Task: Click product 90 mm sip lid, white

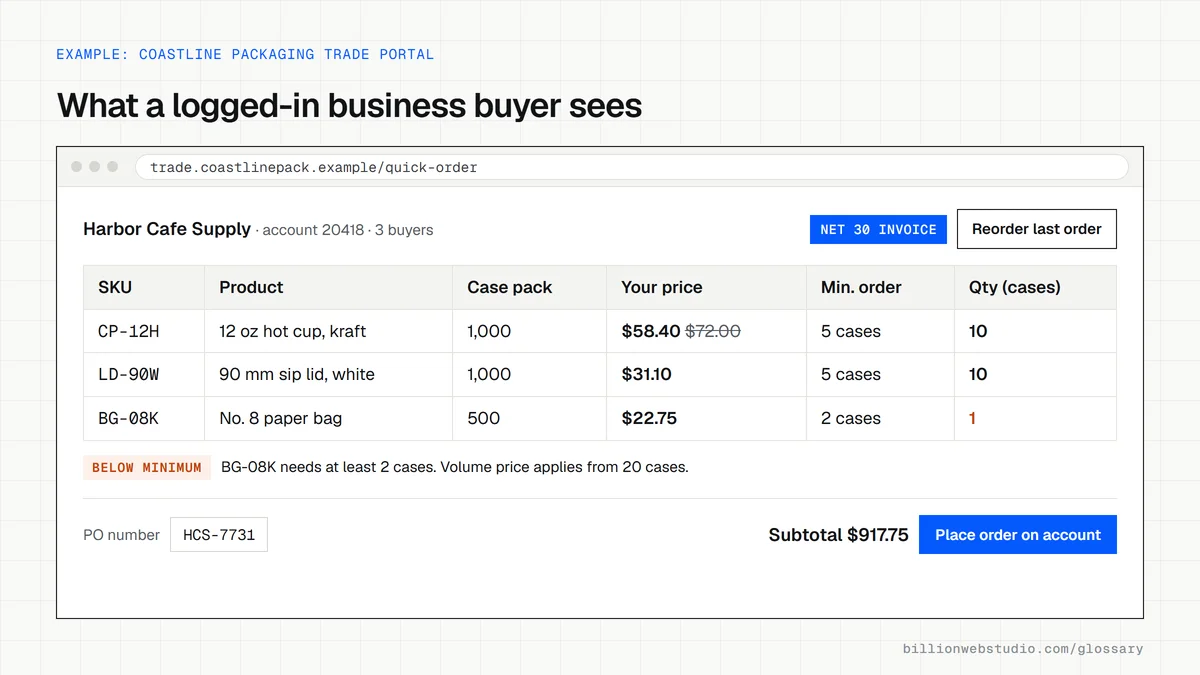Action: coord(297,374)
